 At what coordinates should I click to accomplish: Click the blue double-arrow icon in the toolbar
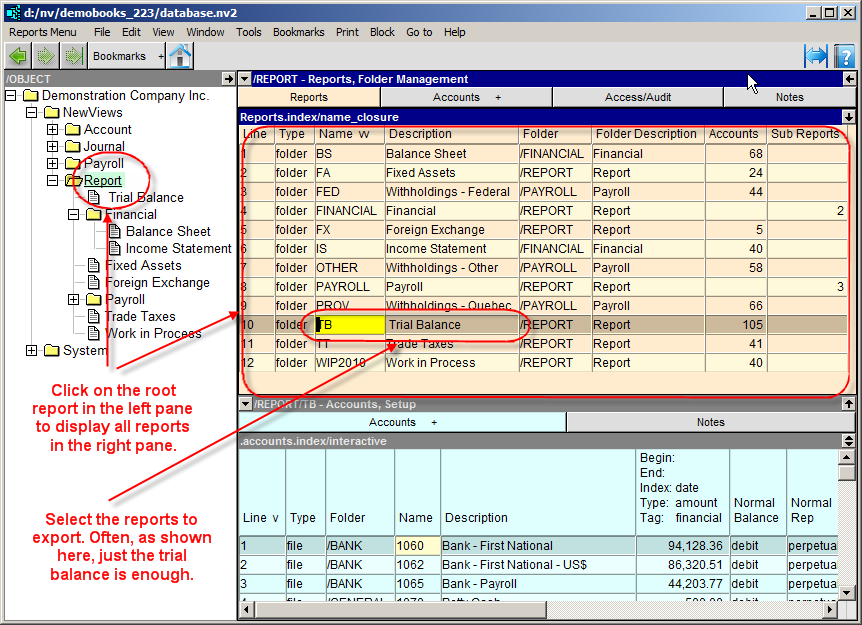(816, 56)
